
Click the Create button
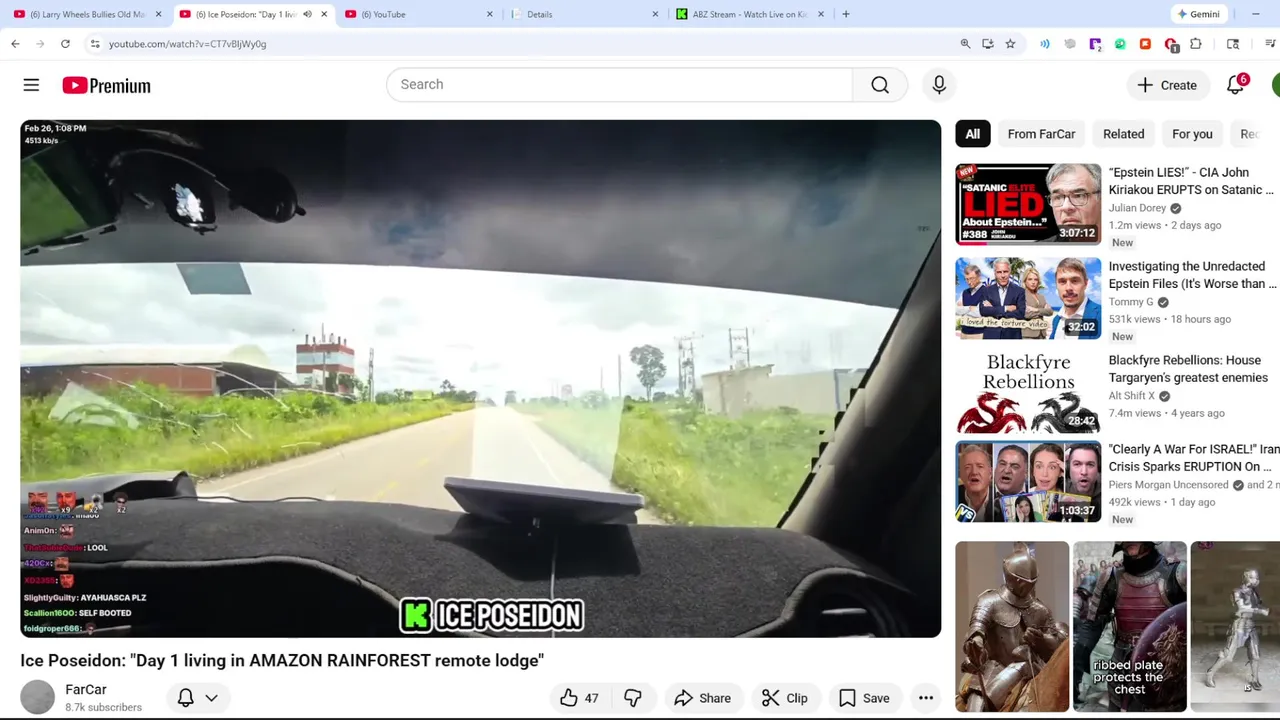1167,85
